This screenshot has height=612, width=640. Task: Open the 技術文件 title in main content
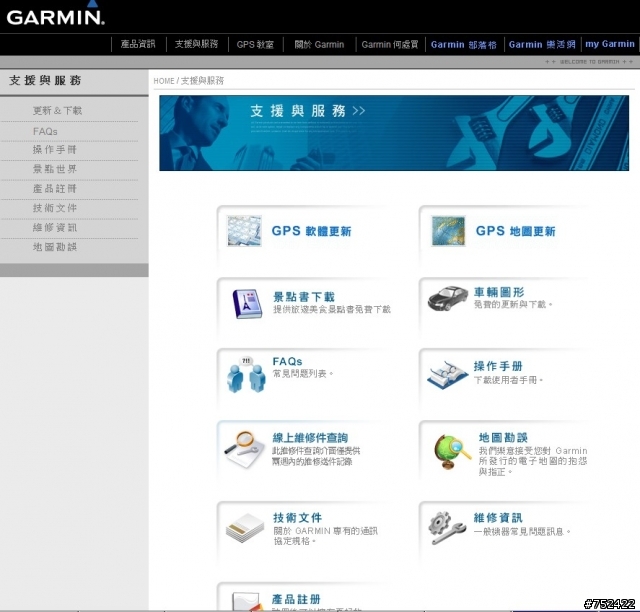point(298,518)
